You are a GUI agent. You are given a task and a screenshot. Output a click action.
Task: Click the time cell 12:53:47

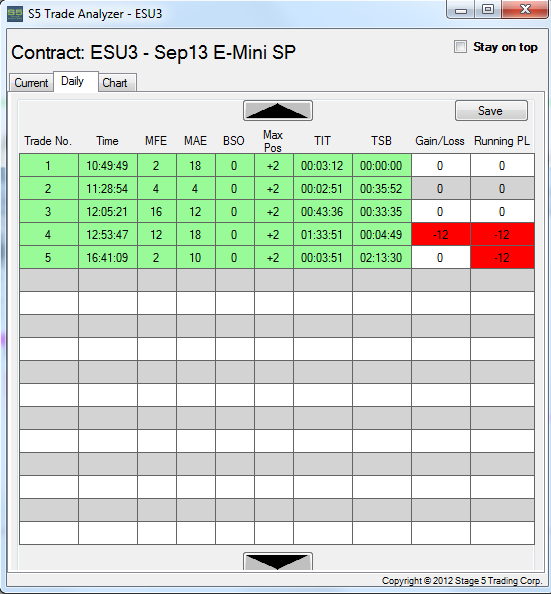(108, 234)
